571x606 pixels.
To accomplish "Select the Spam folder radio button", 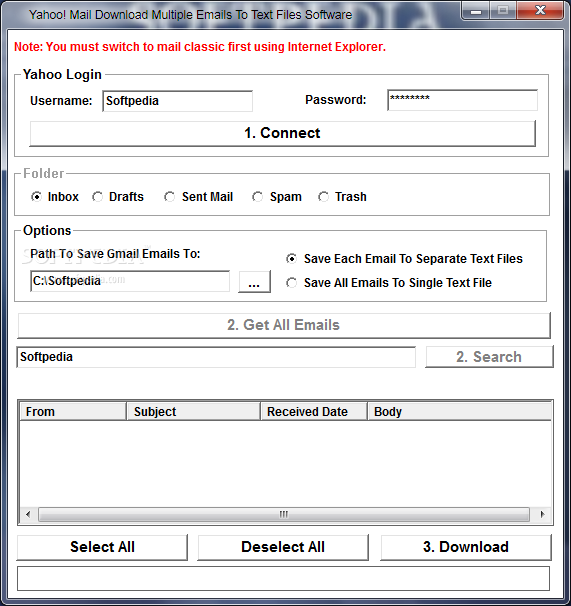I will 257,197.
